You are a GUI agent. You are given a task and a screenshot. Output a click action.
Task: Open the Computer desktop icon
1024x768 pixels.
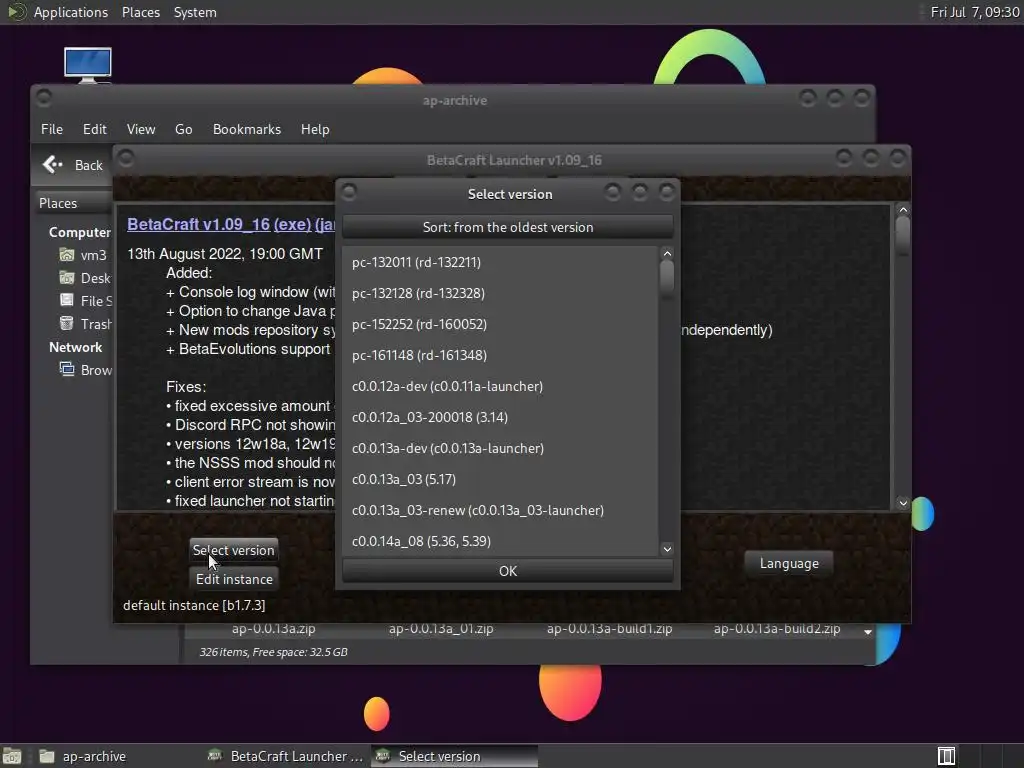click(x=88, y=65)
